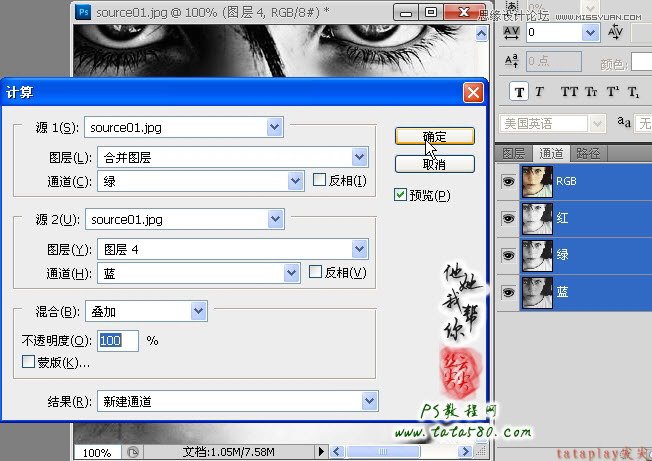The image size is (652, 461).
Task: Click the 颜色 text color swatch
Action: coord(642,62)
